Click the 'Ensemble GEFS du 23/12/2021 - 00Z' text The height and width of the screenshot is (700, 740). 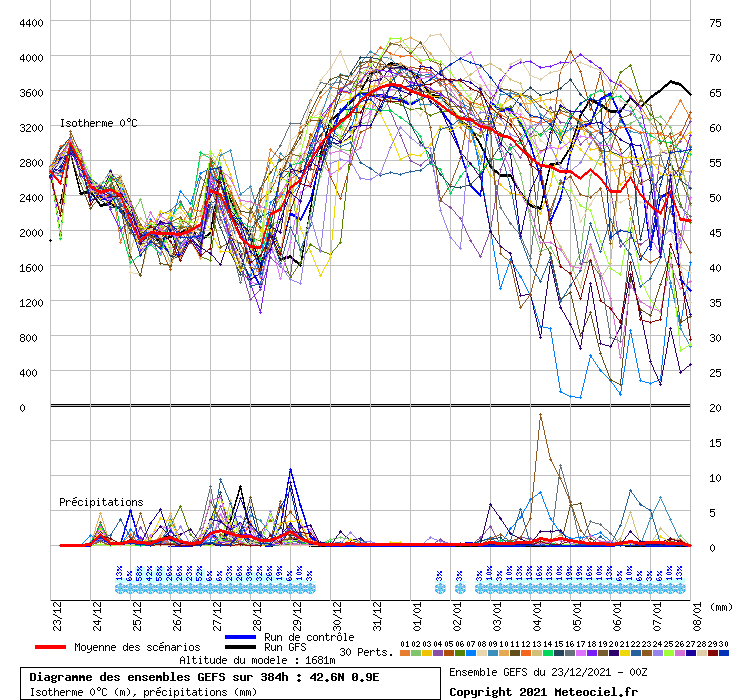pyautogui.click(x=548, y=671)
